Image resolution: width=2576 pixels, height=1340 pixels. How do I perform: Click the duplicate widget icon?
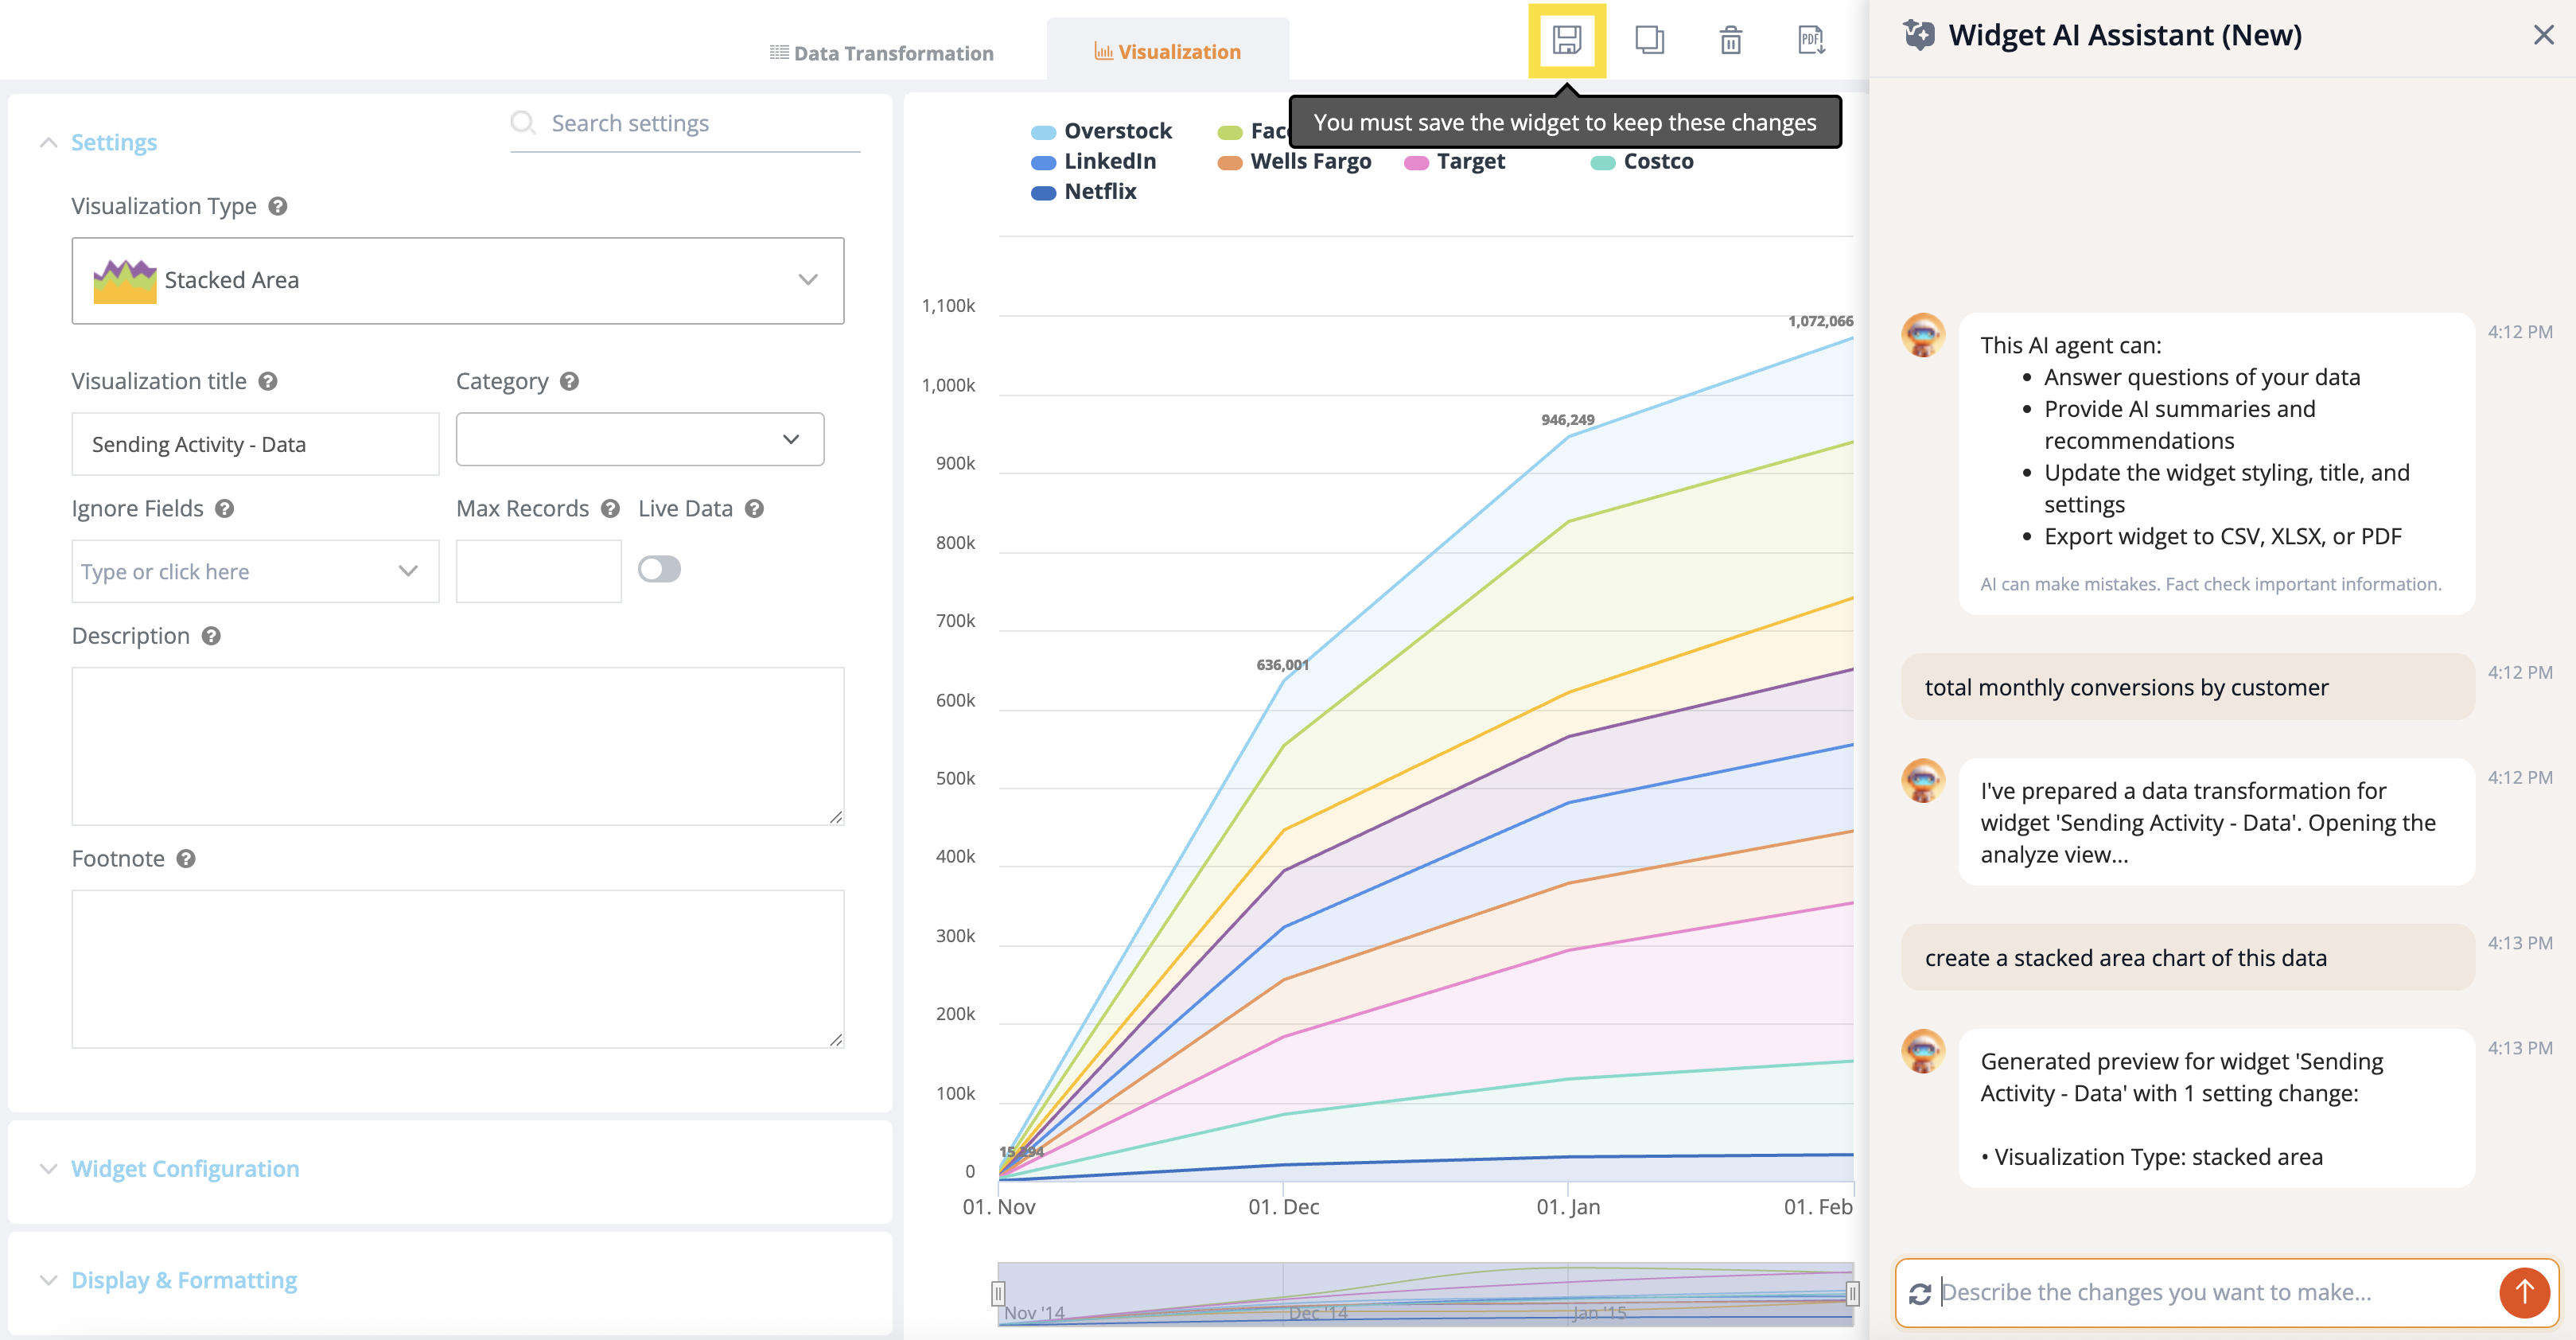[1649, 40]
